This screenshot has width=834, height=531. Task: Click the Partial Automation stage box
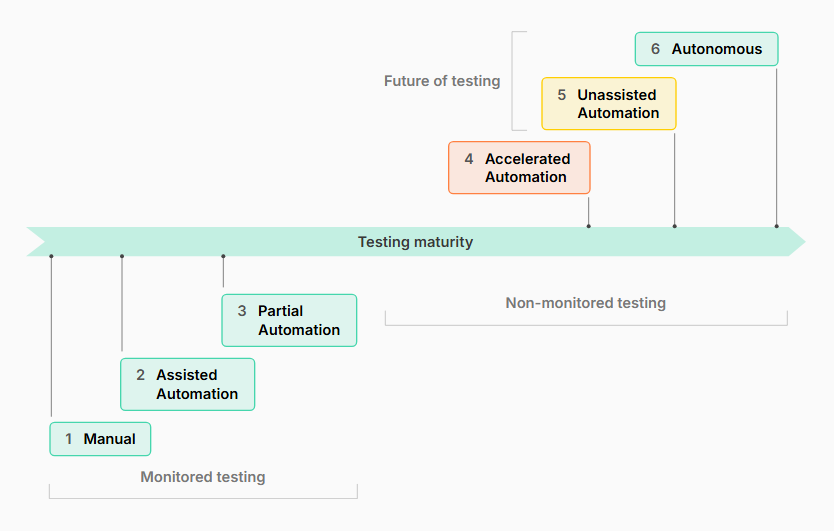[289, 320]
